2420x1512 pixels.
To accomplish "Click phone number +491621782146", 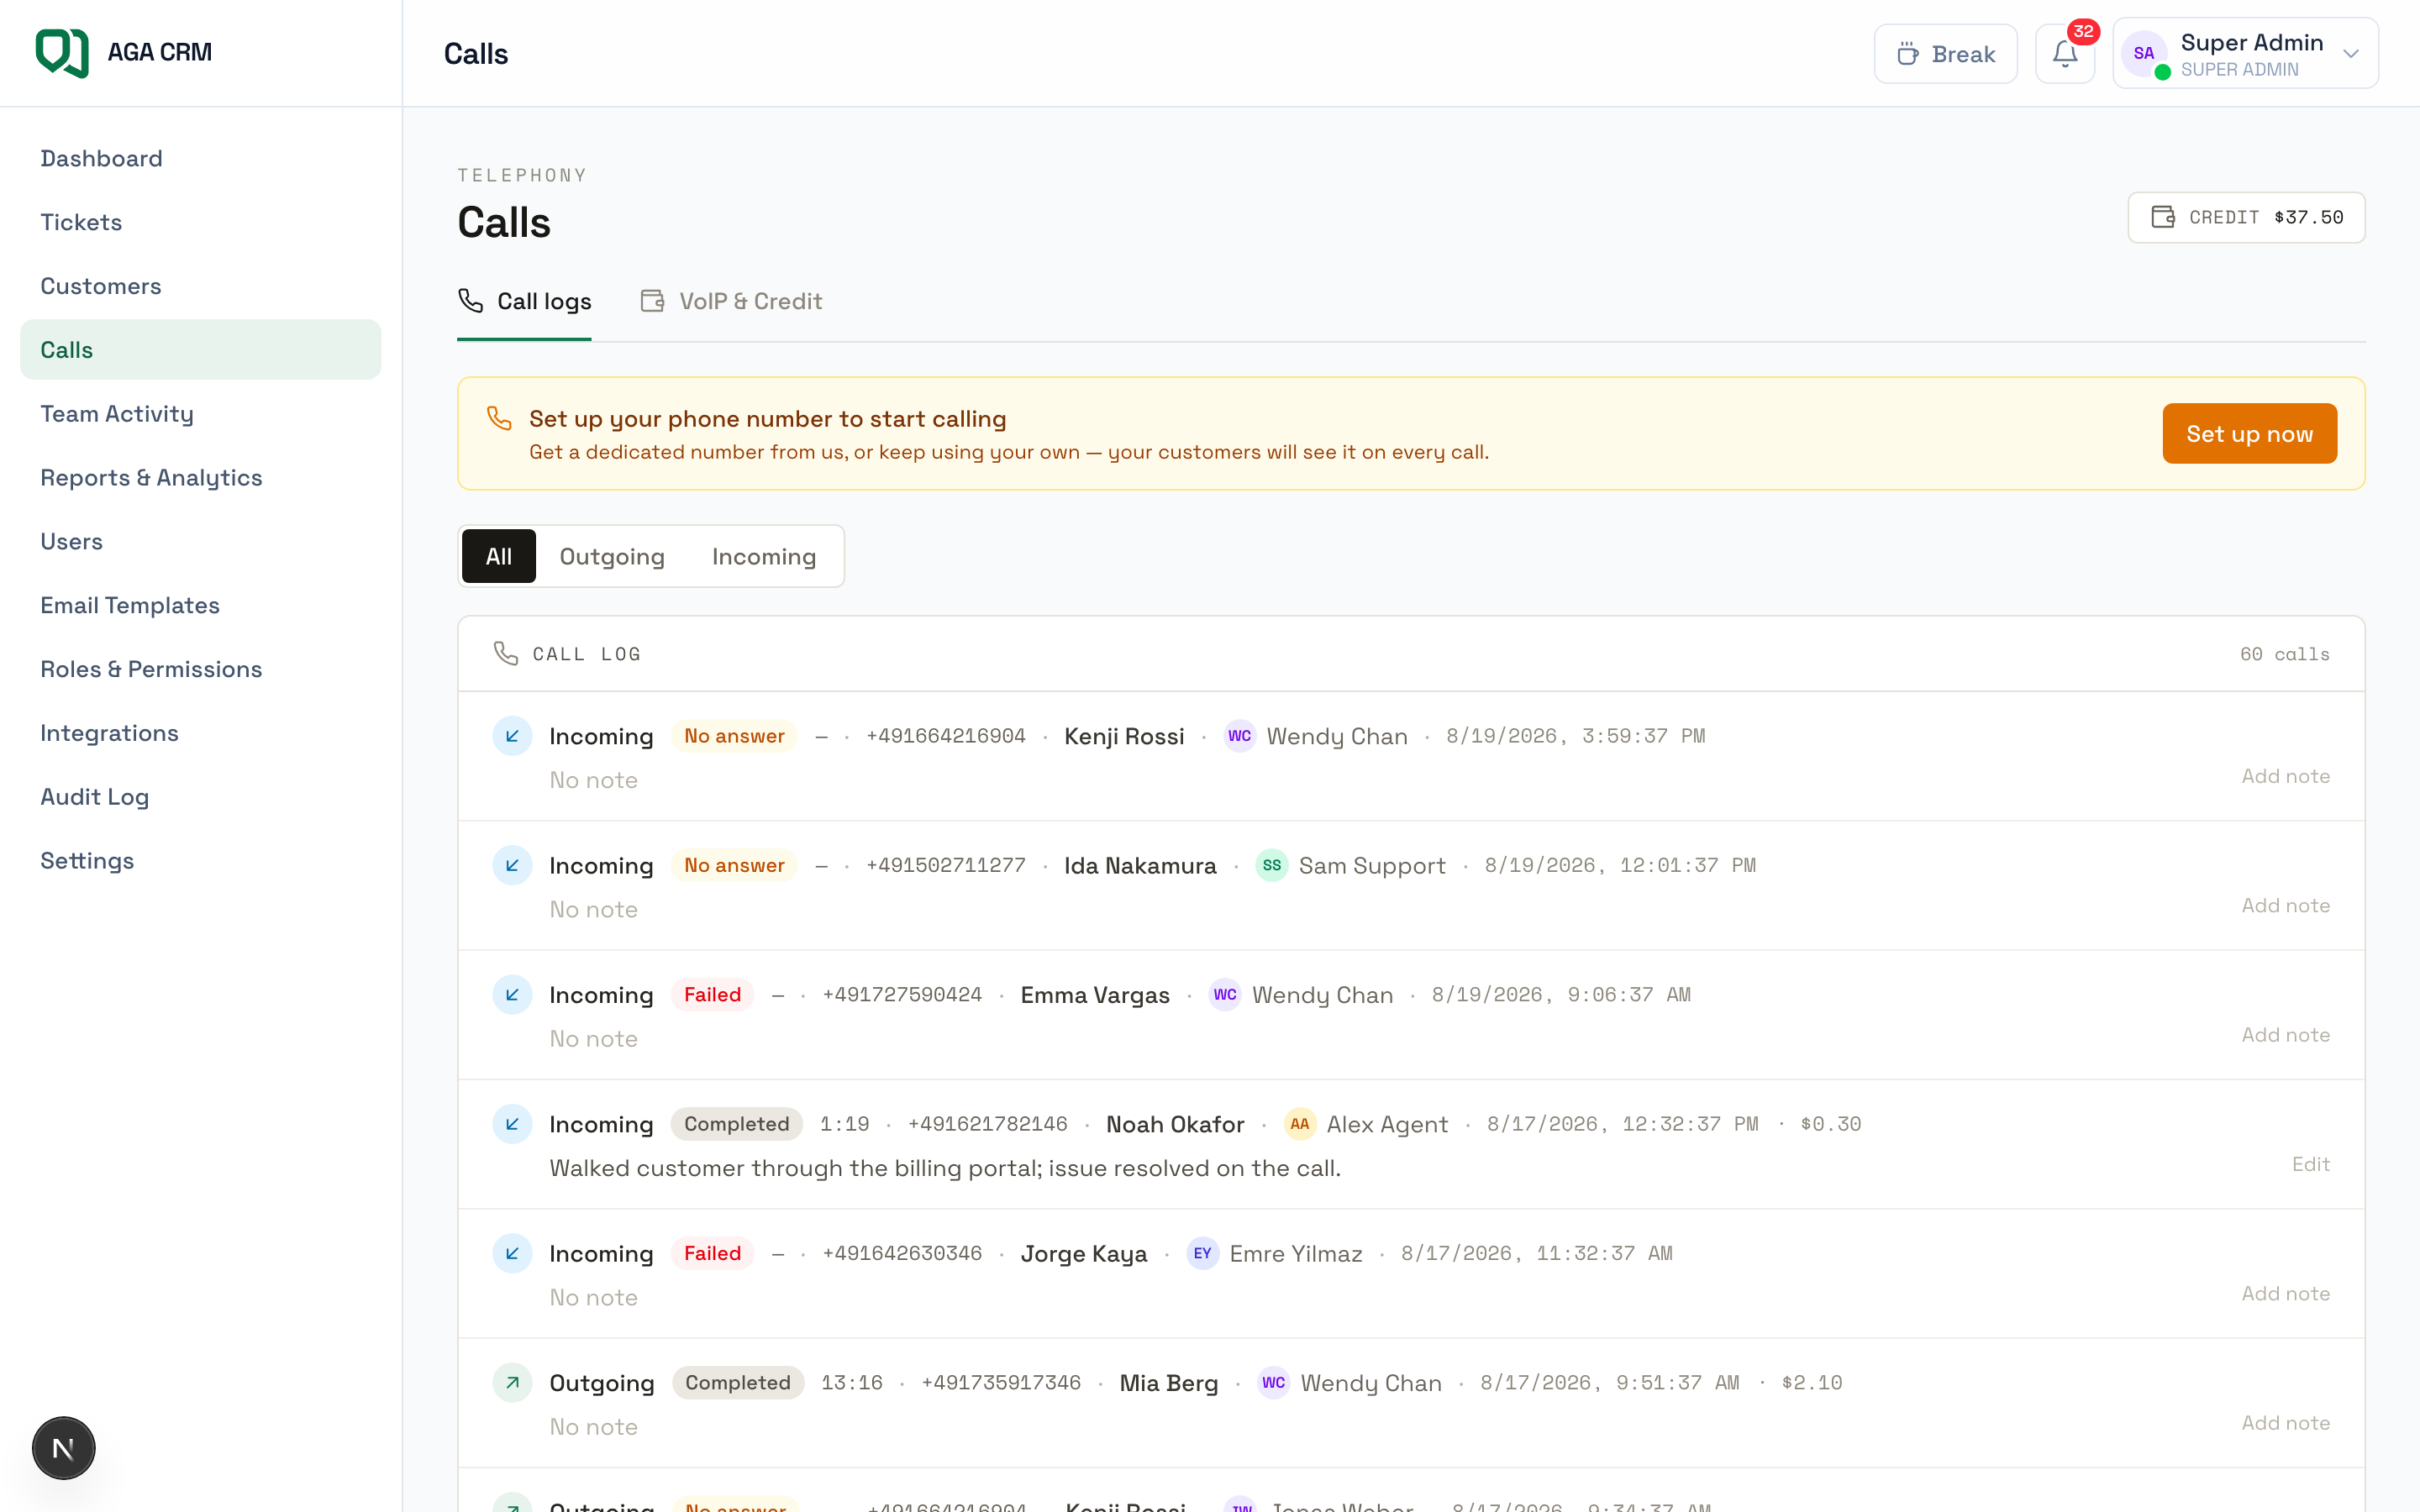I will [x=987, y=1124].
